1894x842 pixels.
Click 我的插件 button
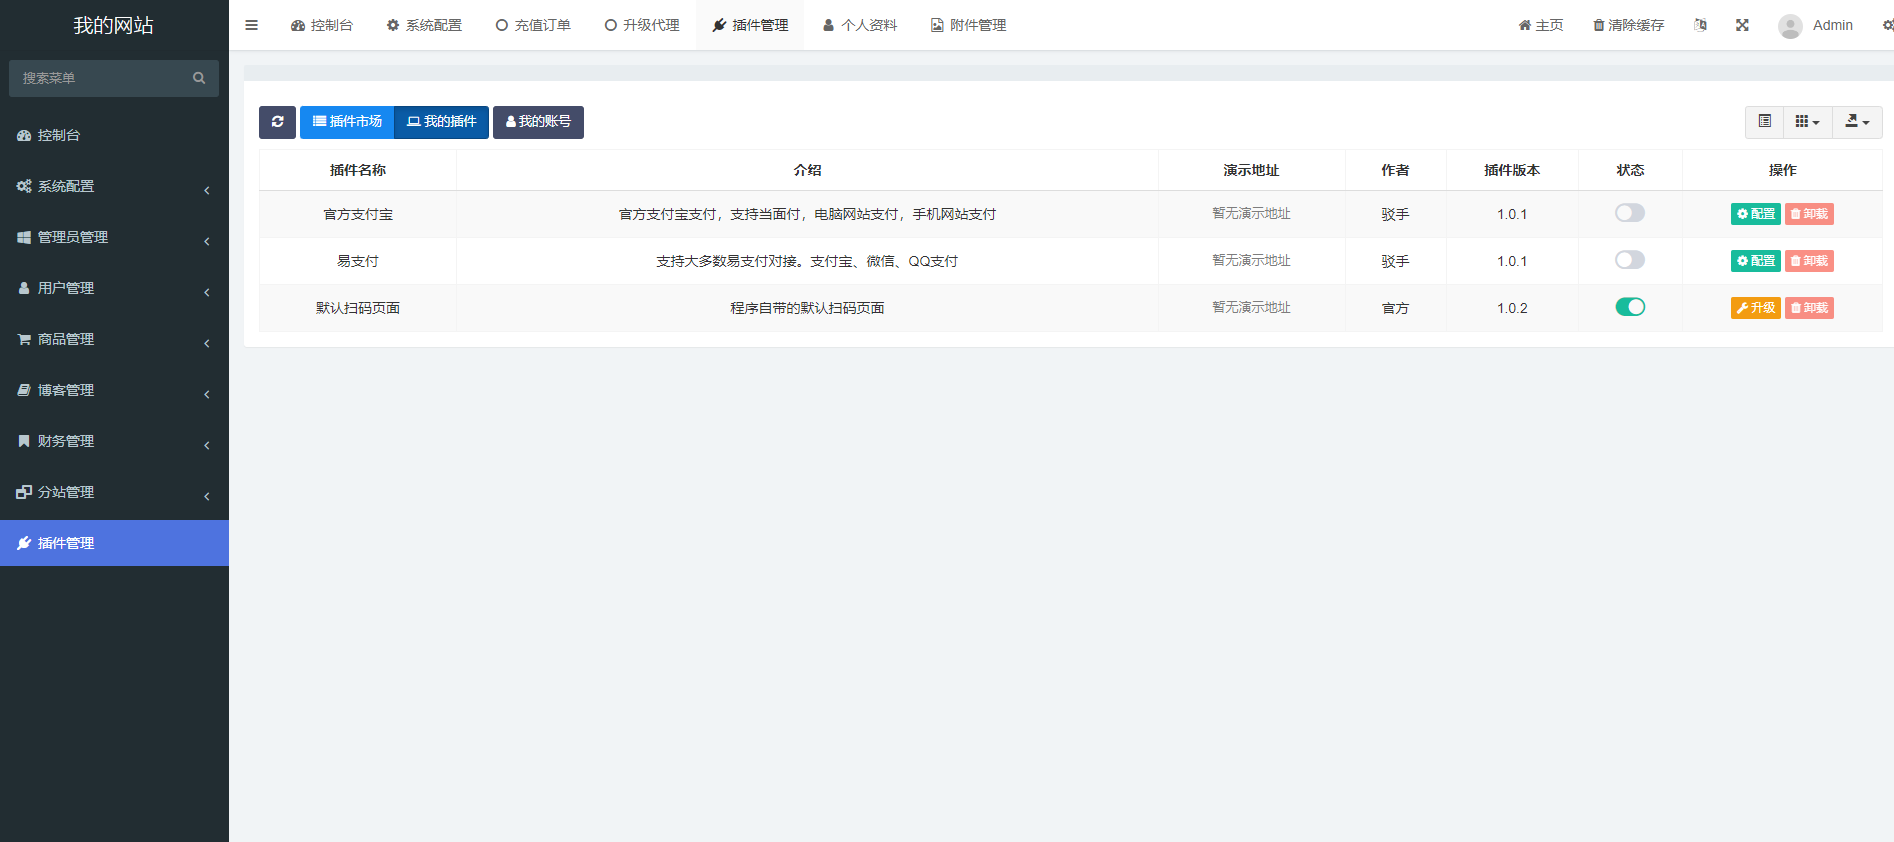(441, 122)
